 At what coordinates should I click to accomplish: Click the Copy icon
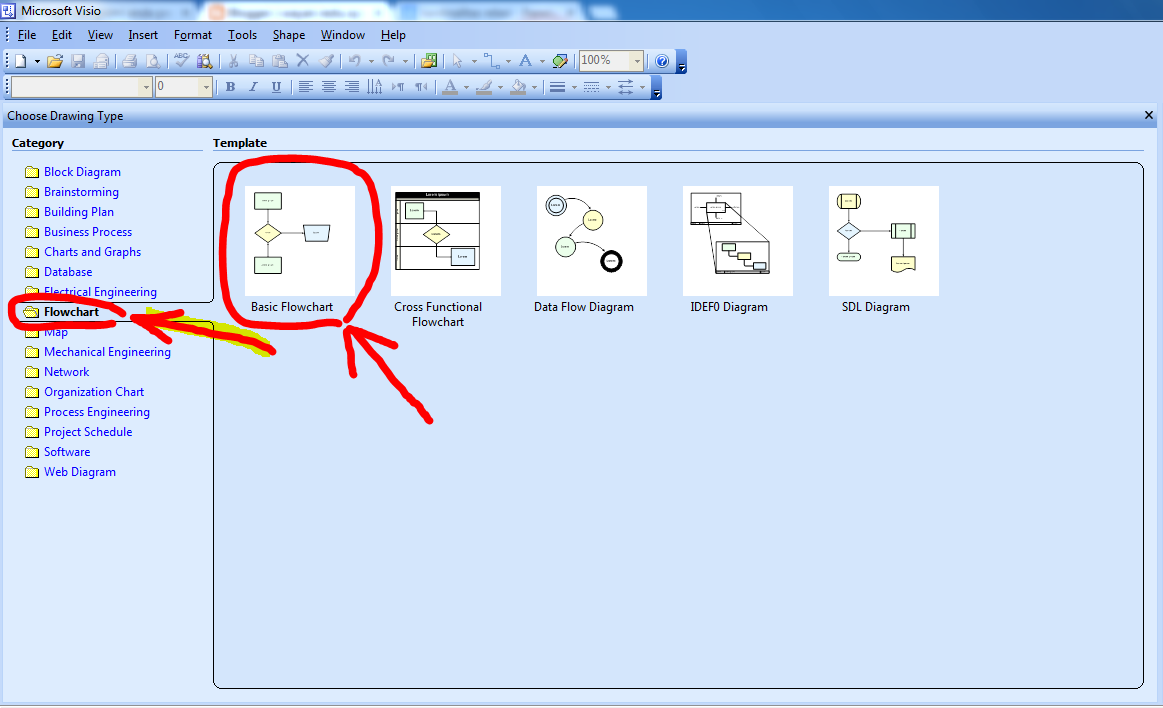pos(257,62)
